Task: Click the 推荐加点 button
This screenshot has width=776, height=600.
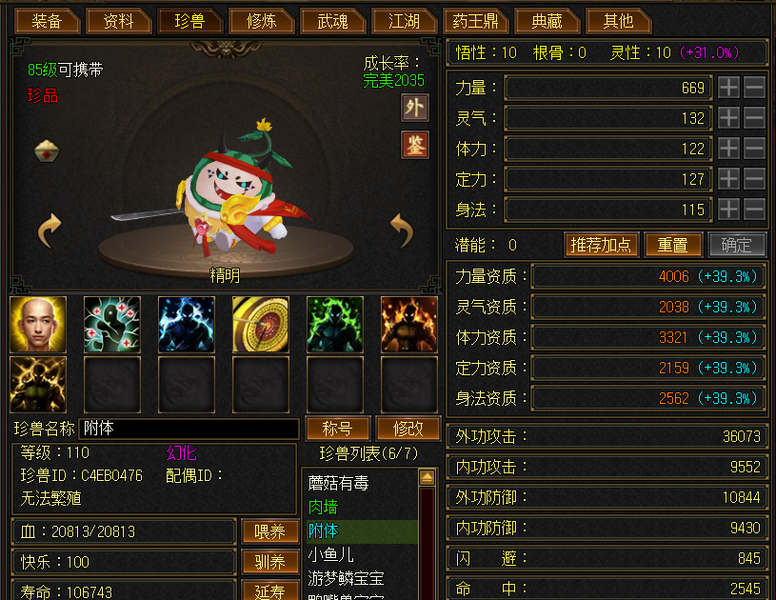Action: click(601, 245)
